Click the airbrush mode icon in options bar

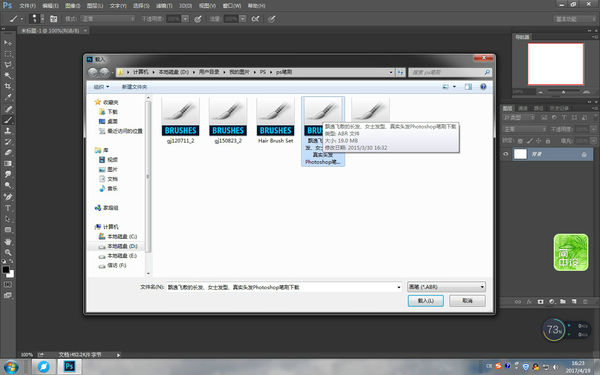(x=255, y=19)
